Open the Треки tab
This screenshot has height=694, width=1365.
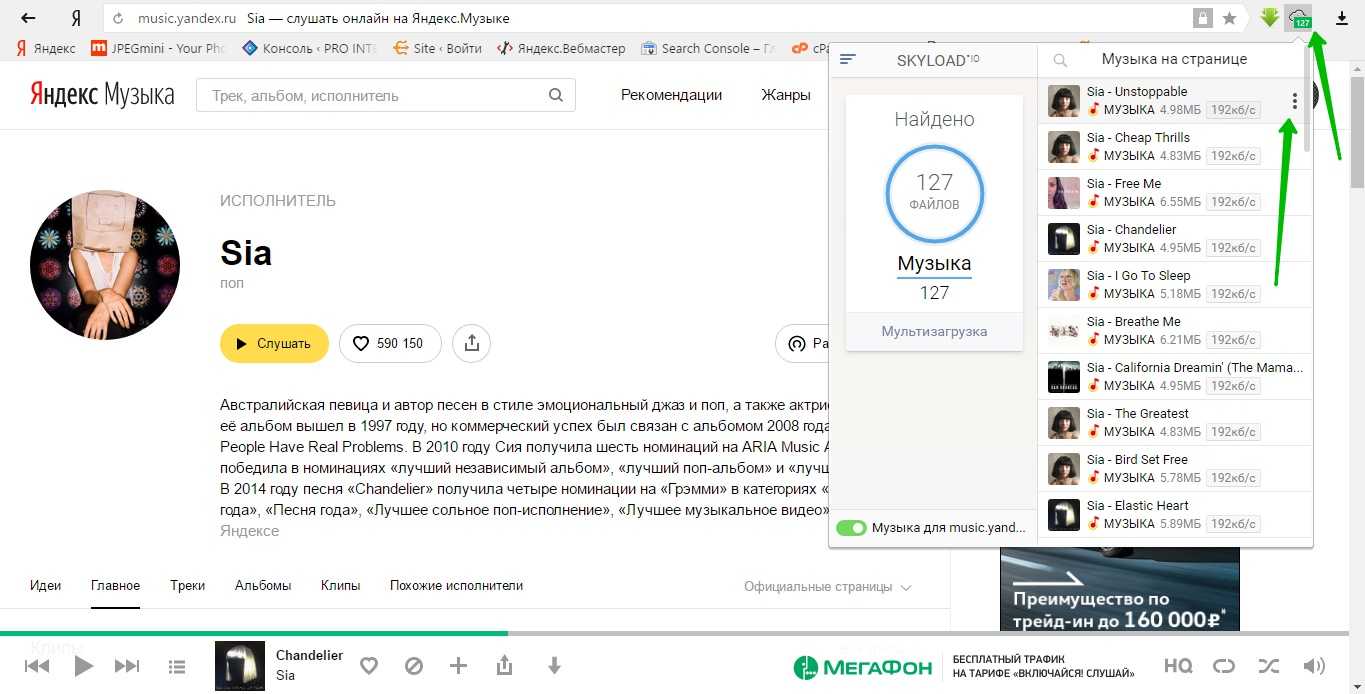pyautogui.click(x=187, y=586)
